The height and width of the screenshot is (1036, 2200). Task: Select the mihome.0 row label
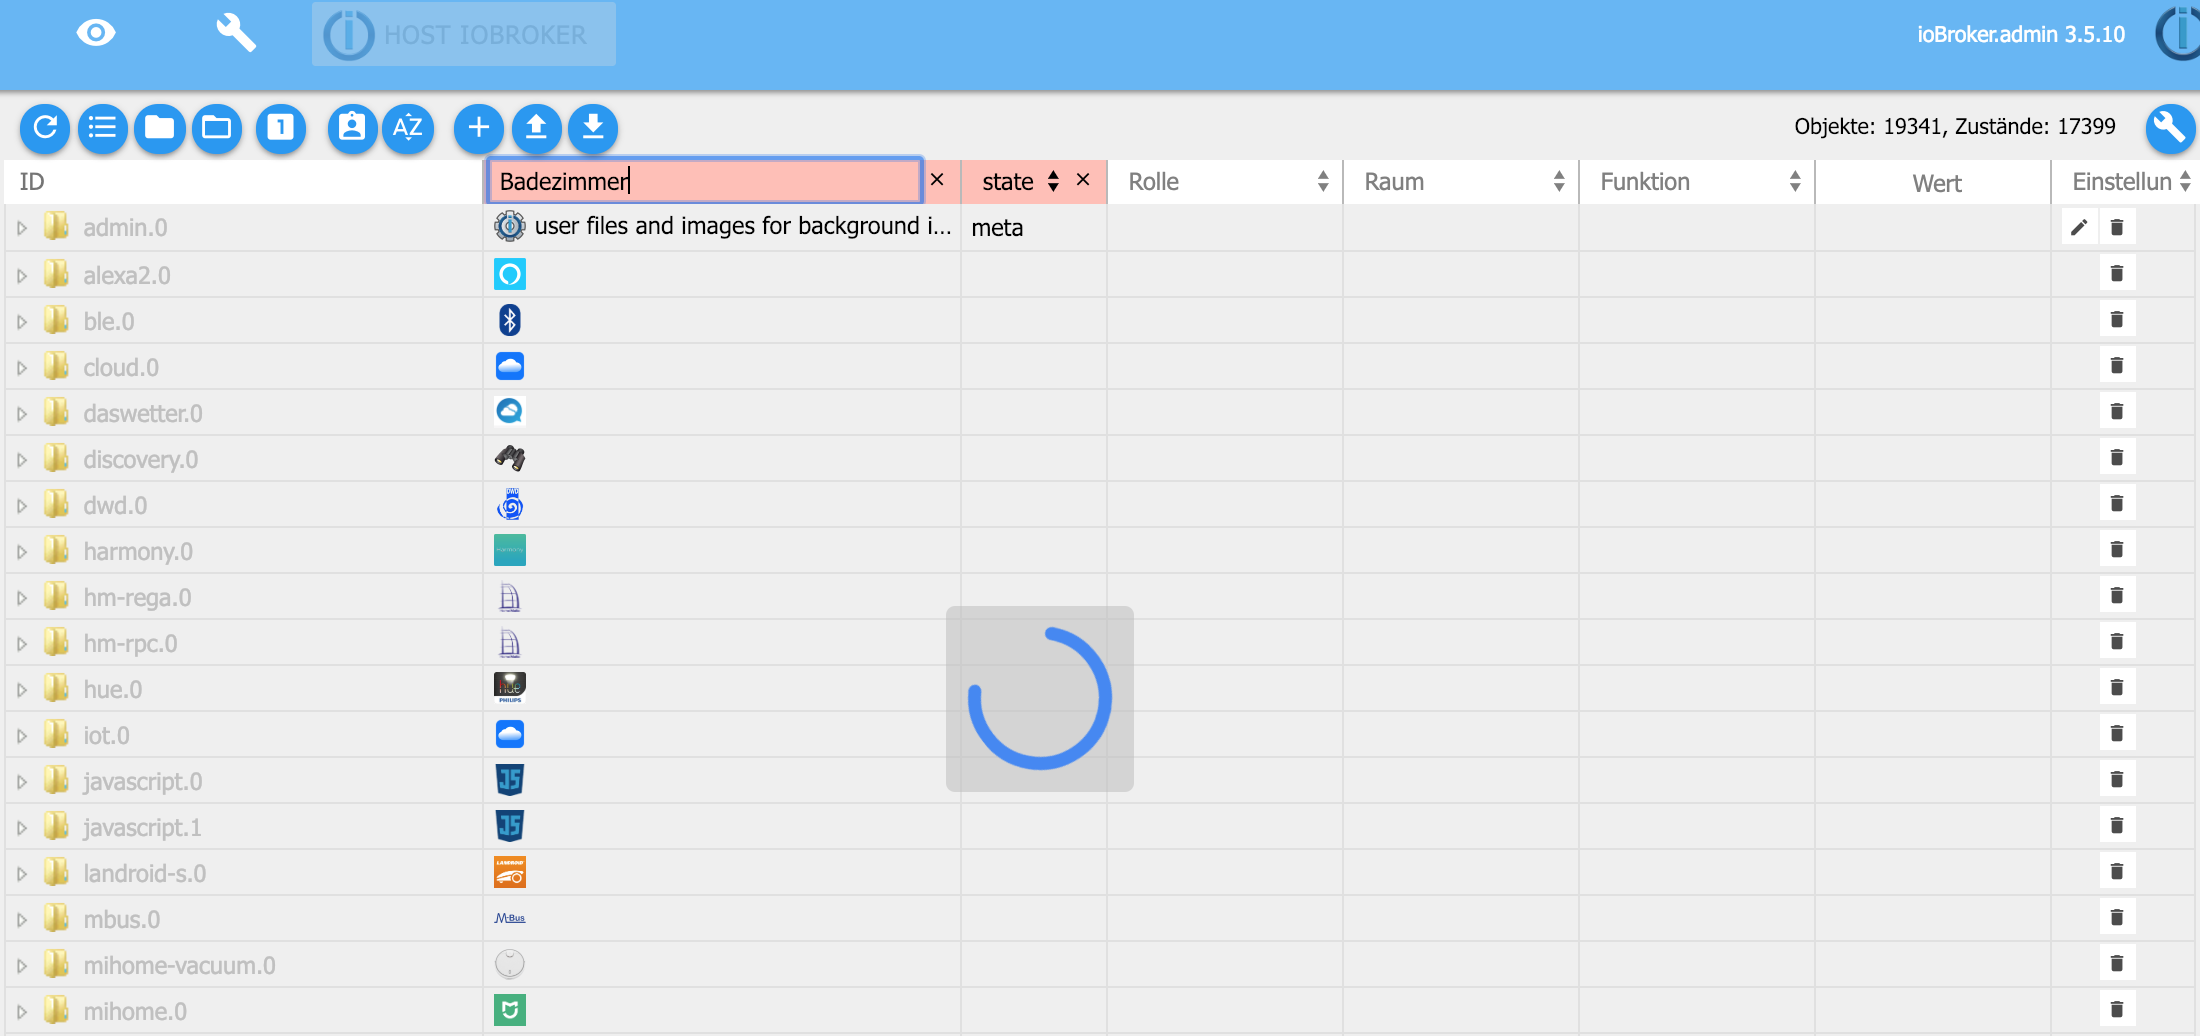135,1011
